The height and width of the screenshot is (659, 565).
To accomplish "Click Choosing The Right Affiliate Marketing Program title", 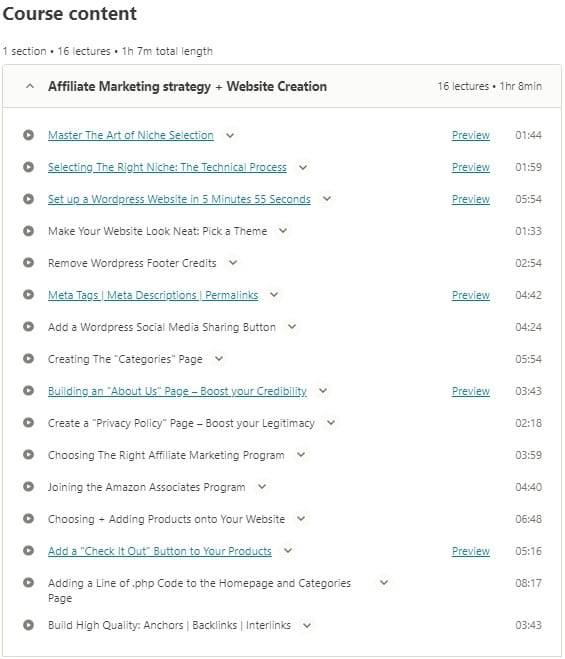I will [x=166, y=455].
